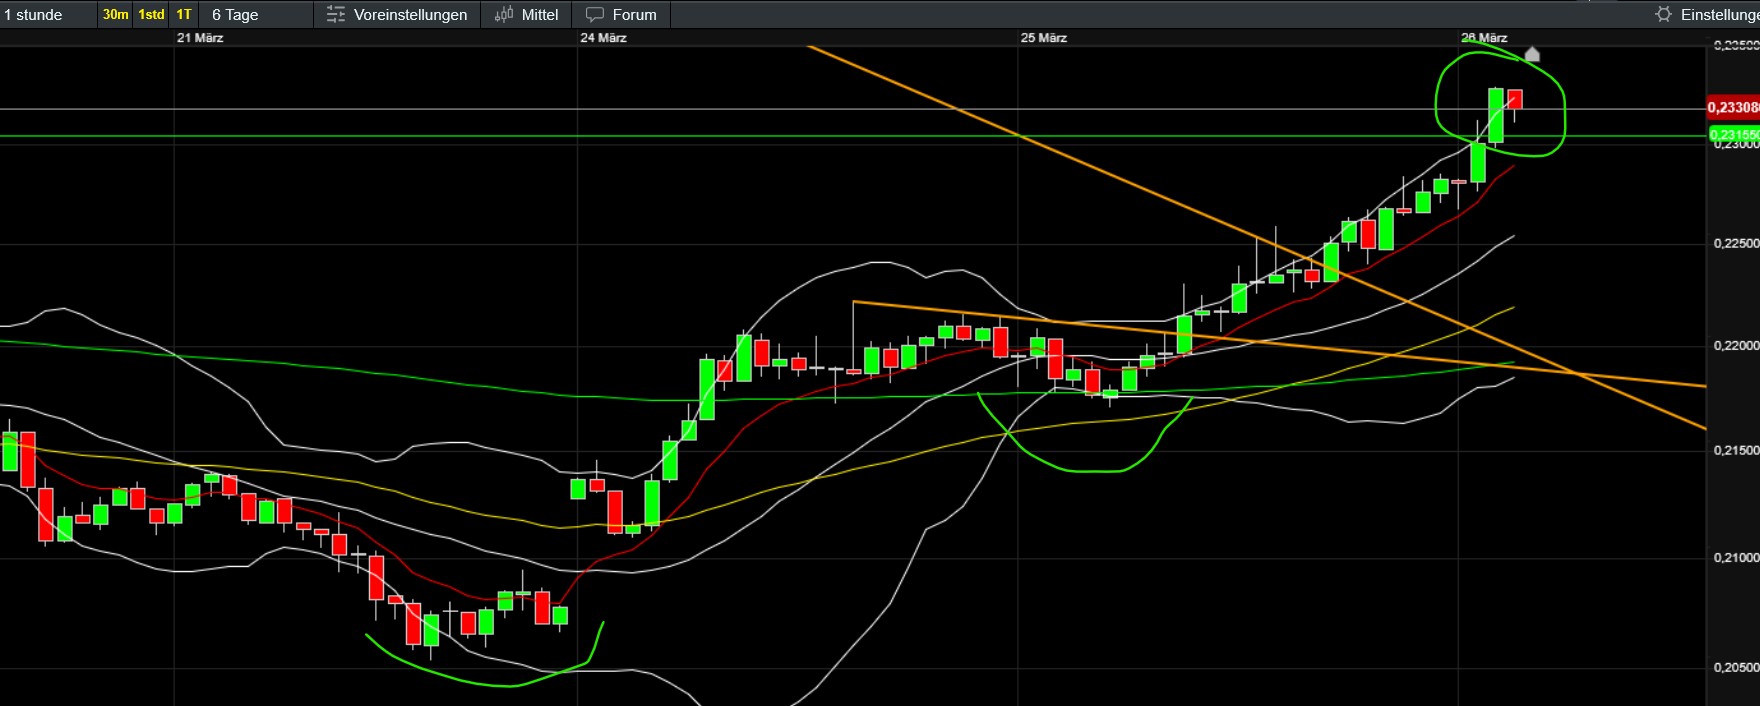Click the '26 März' date label
1760x706 pixels.
click(1484, 38)
